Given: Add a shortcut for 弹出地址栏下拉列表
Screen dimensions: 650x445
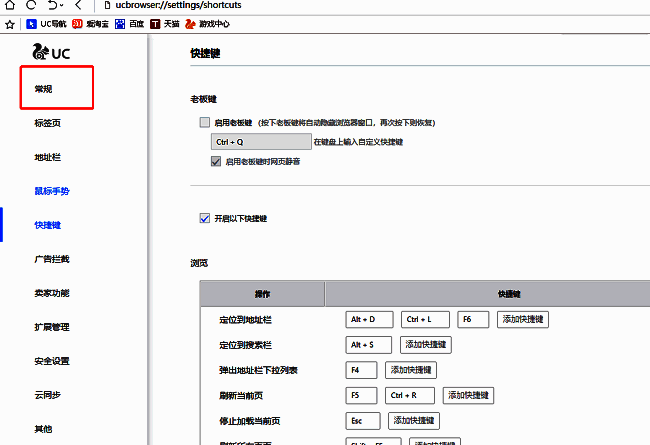Looking at the screenshot, I should (411, 370).
